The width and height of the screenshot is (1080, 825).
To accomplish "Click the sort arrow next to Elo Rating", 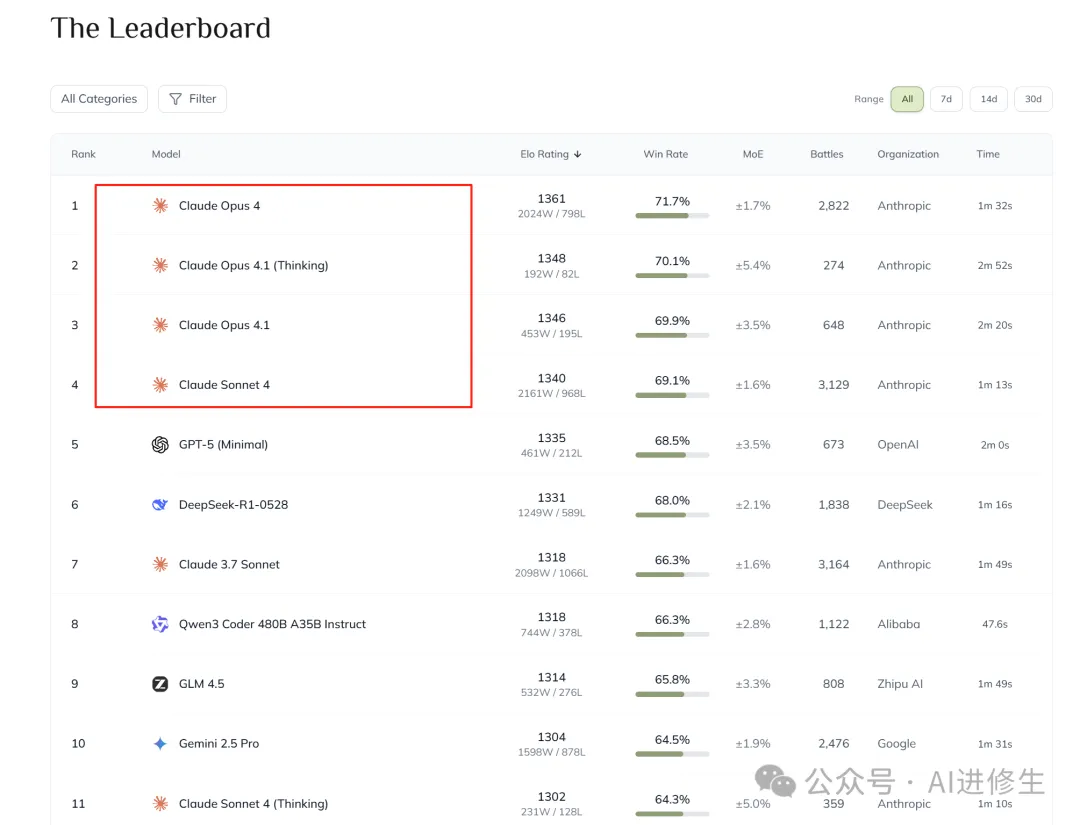I will [577, 154].
